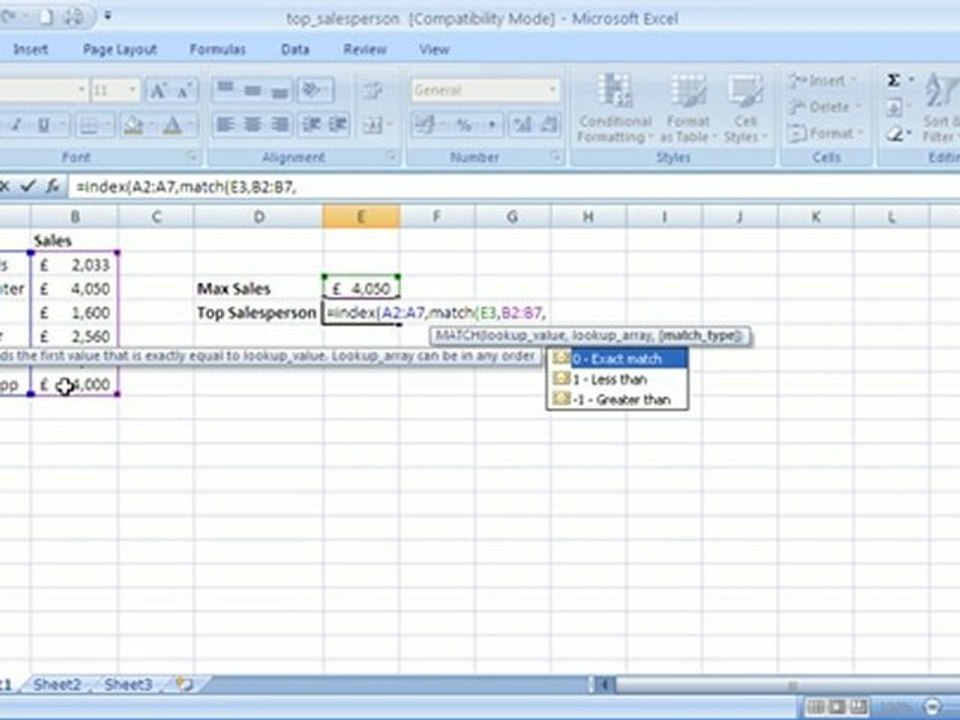The height and width of the screenshot is (720, 960).
Task: Switch to Normal view in status bar
Action: 816,707
